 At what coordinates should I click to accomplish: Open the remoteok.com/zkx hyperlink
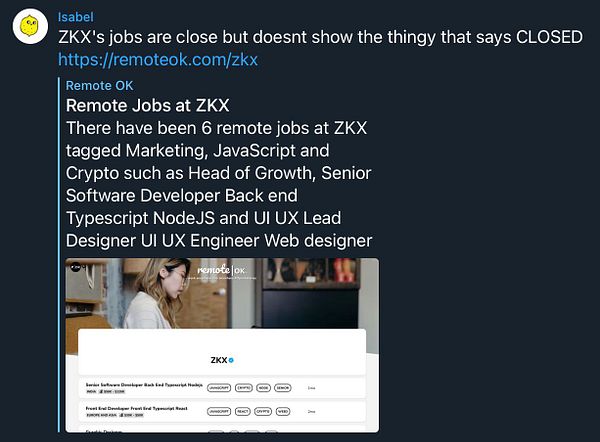[x=158, y=60]
